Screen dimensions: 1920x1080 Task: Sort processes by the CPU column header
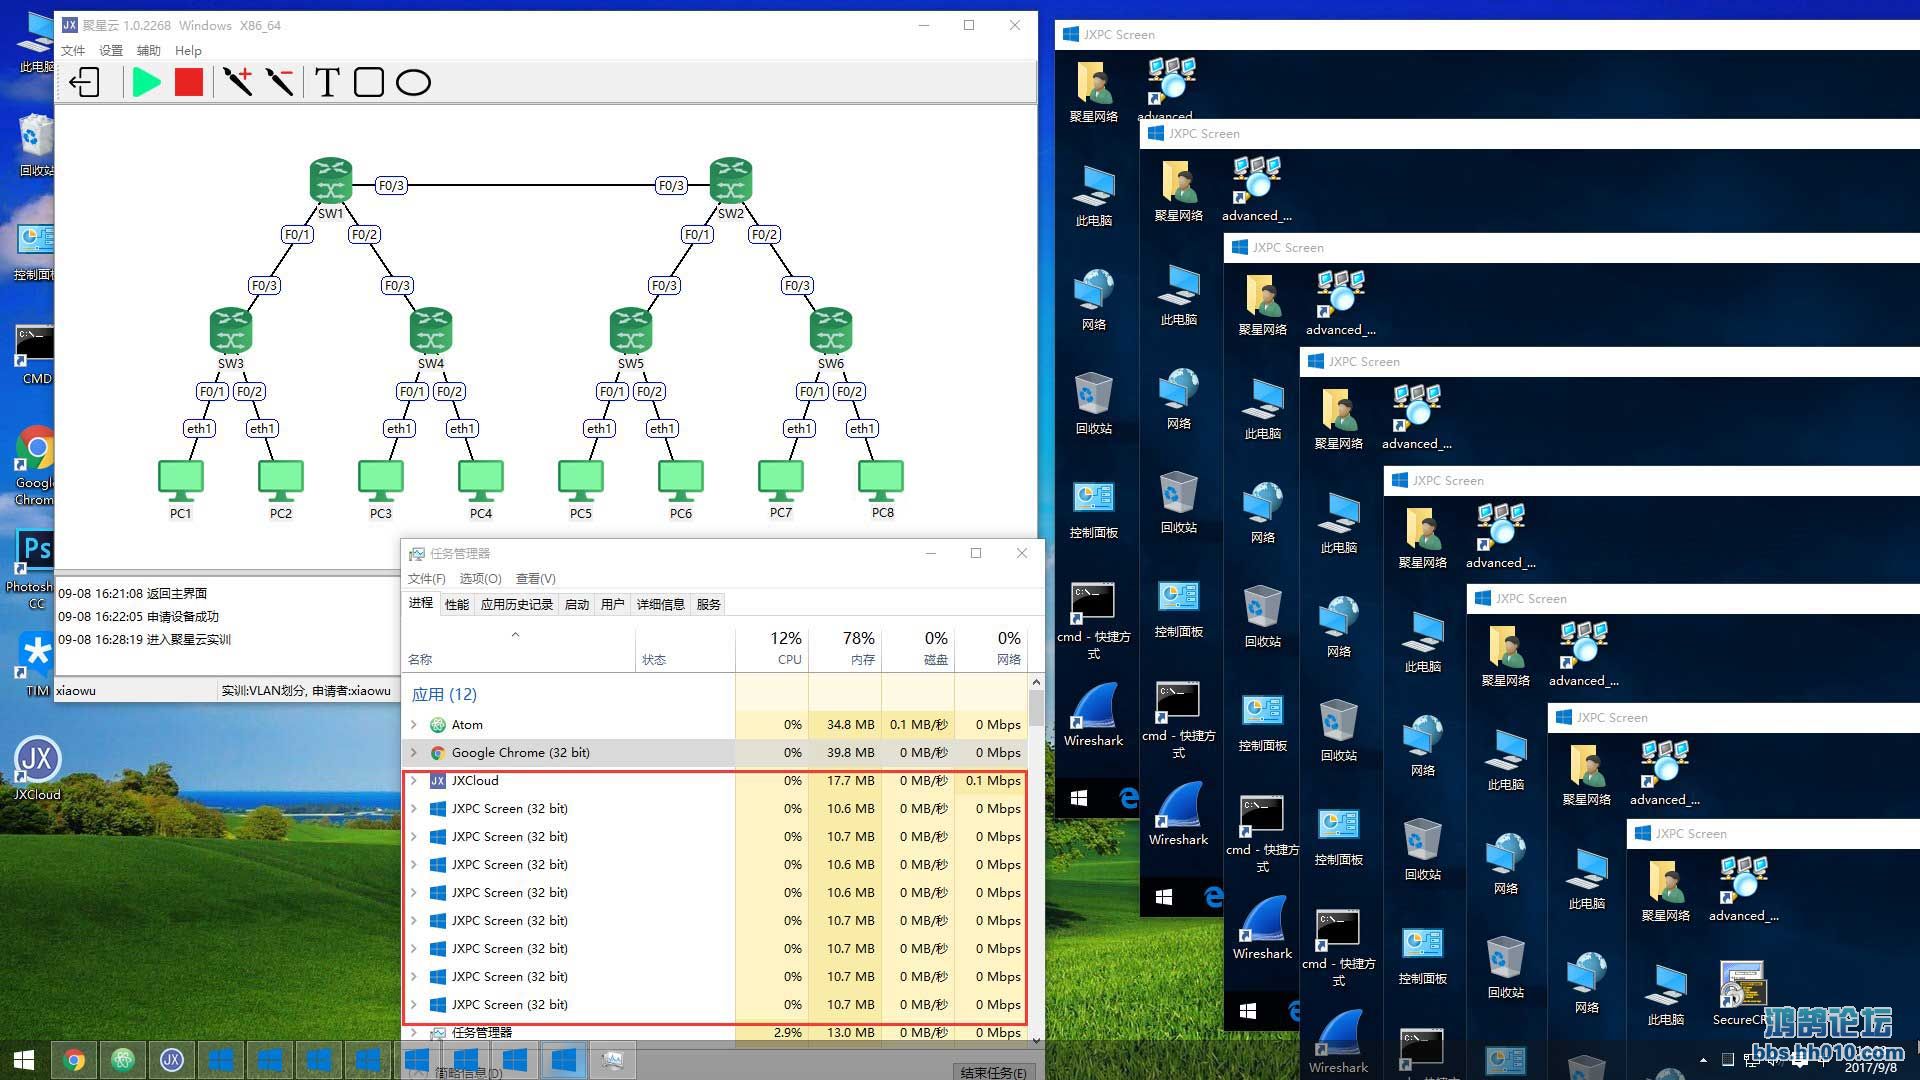(x=772, y=647)
